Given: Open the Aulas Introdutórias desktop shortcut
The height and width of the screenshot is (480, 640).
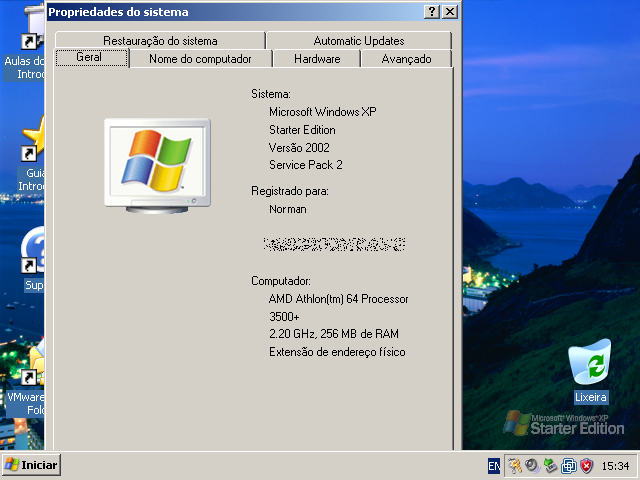Looking at the screenshot, I should click(x=30, y=45).
